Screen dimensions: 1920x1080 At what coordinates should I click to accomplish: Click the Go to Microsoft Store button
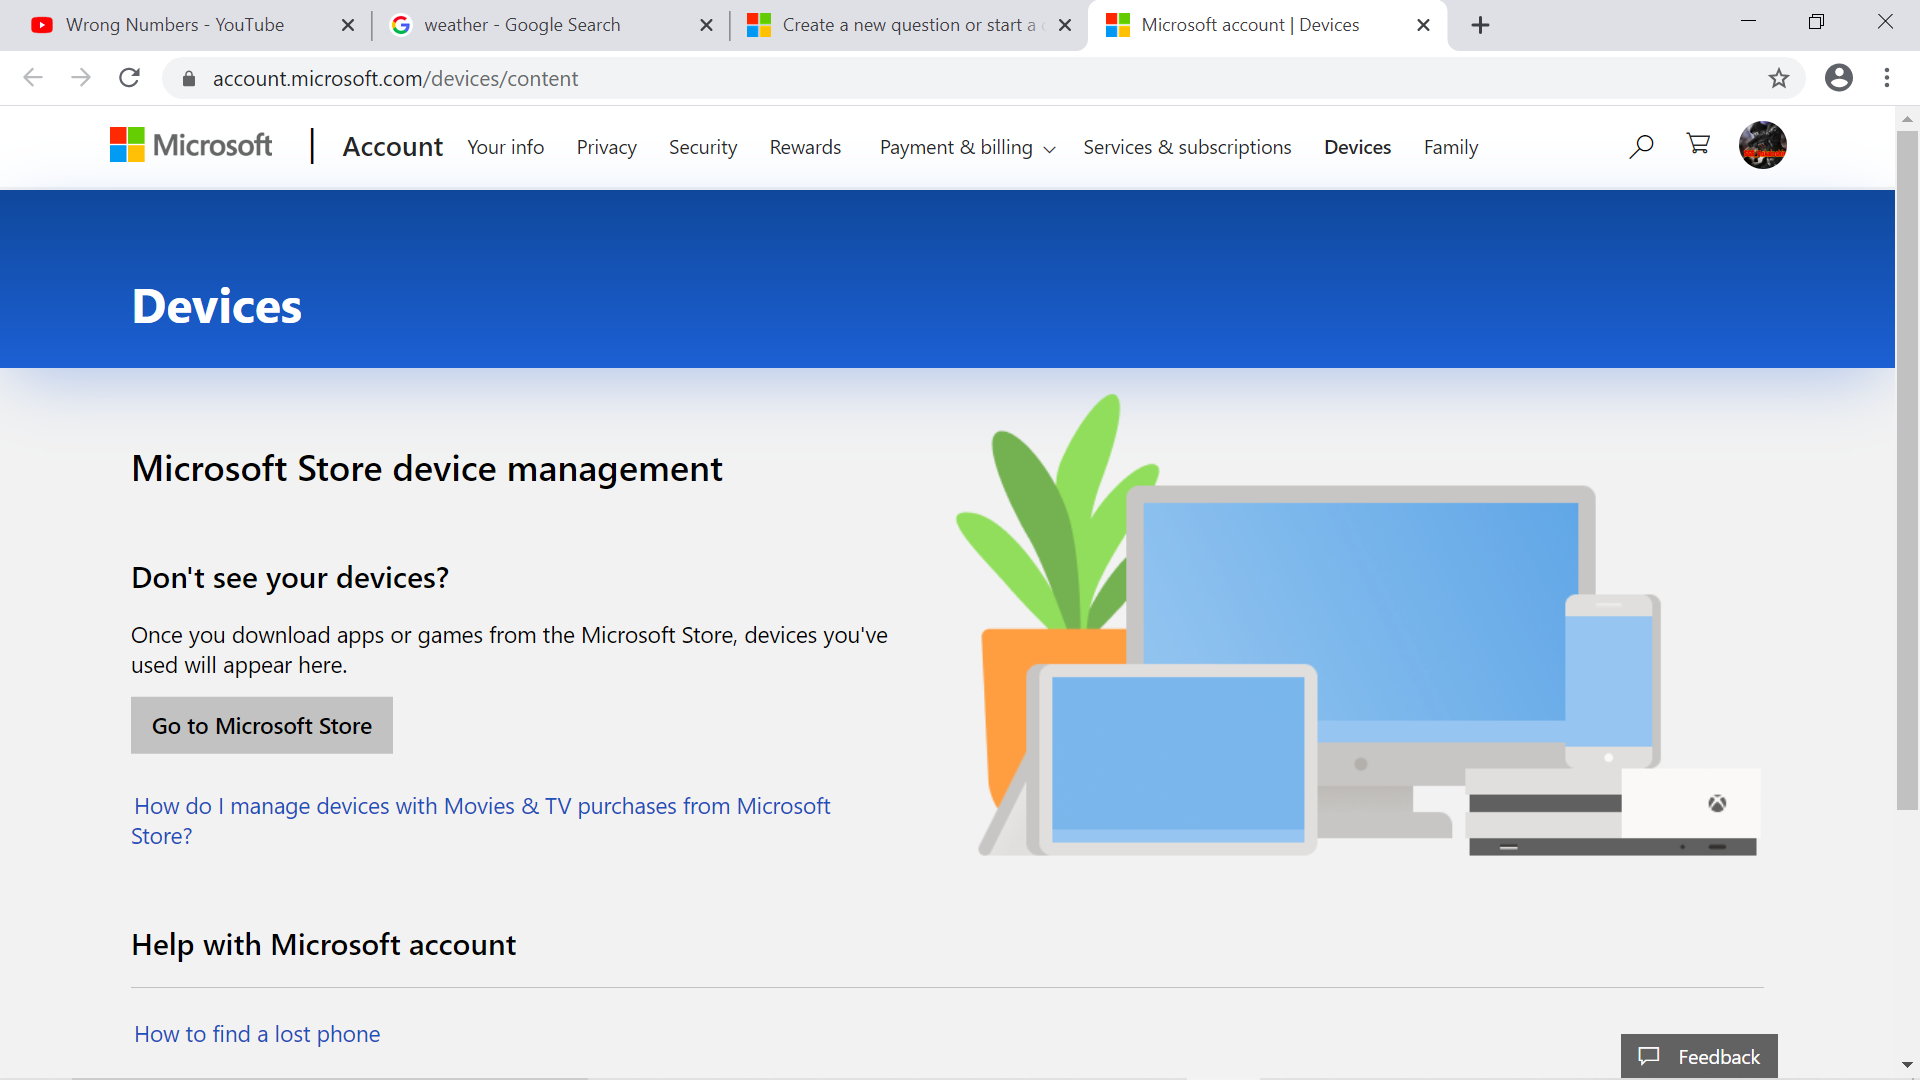click(x=262, y=726)
